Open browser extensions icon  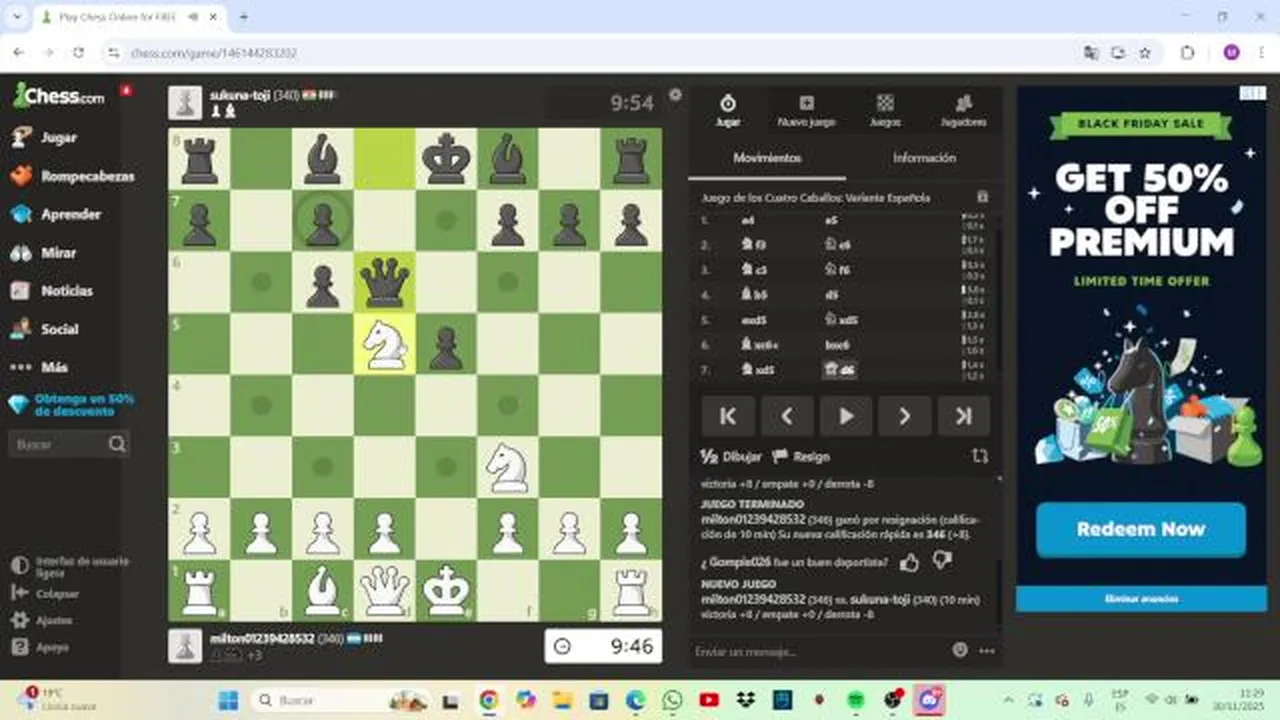point(1188,53)
